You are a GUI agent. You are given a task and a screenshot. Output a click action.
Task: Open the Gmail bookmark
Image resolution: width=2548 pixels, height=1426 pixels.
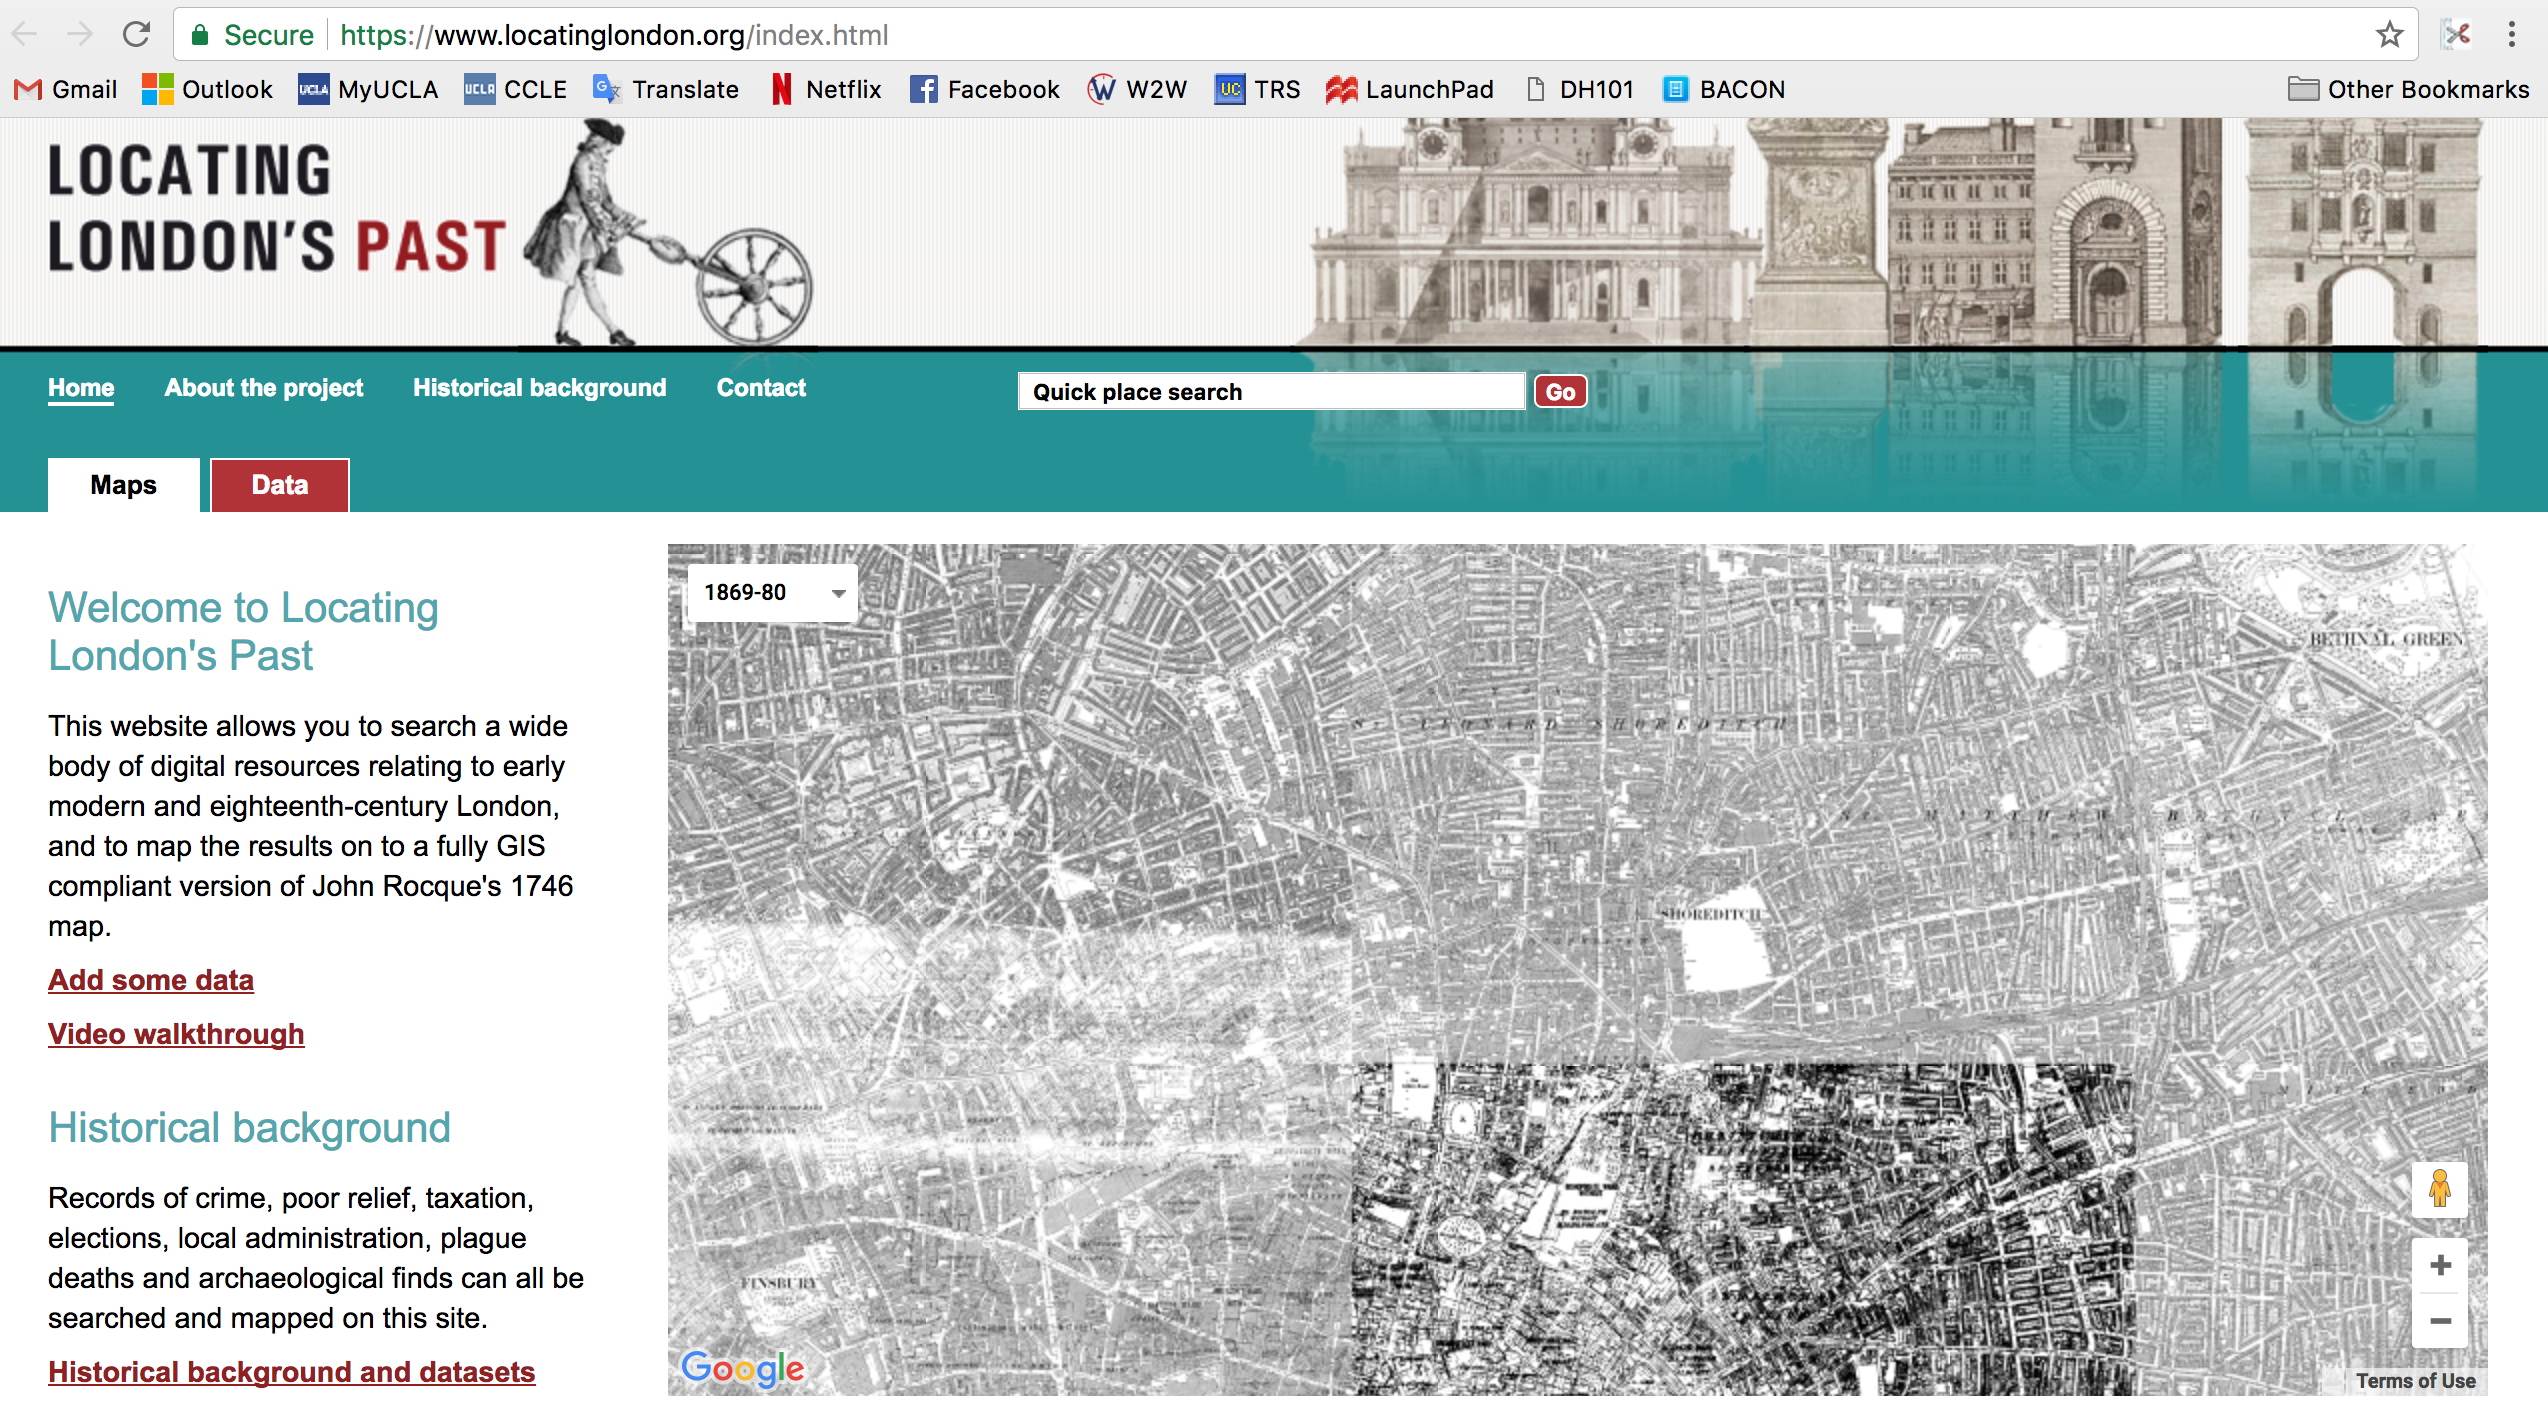coord(66,90)
